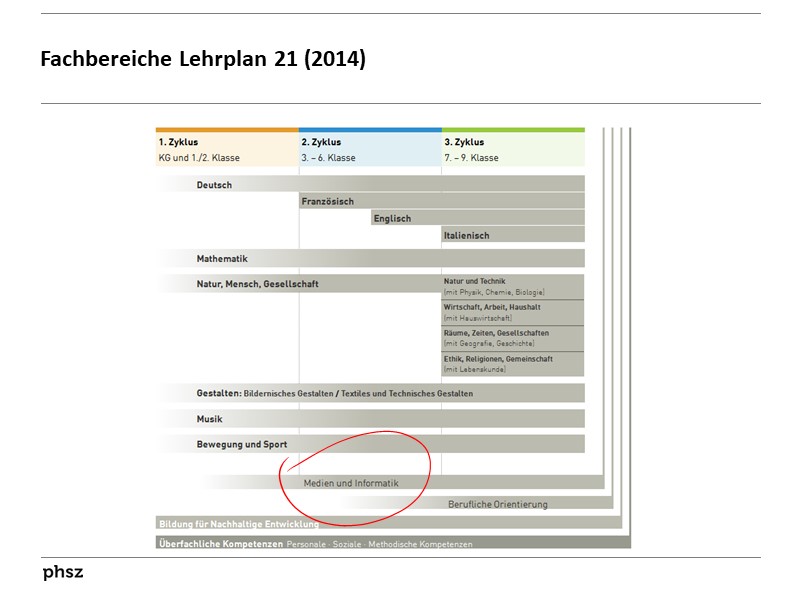Expand the Berufliche Orientierung bar
The image size is (800, 600).
click(x=498, y=503)
